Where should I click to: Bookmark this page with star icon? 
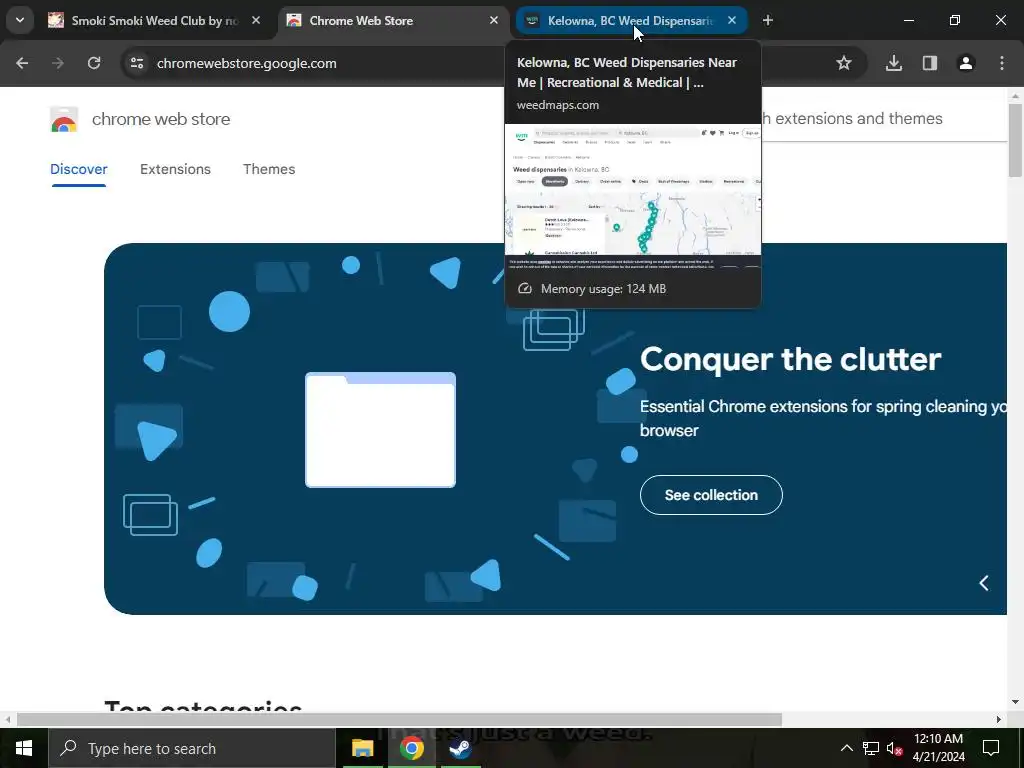[x=844, y=63]
